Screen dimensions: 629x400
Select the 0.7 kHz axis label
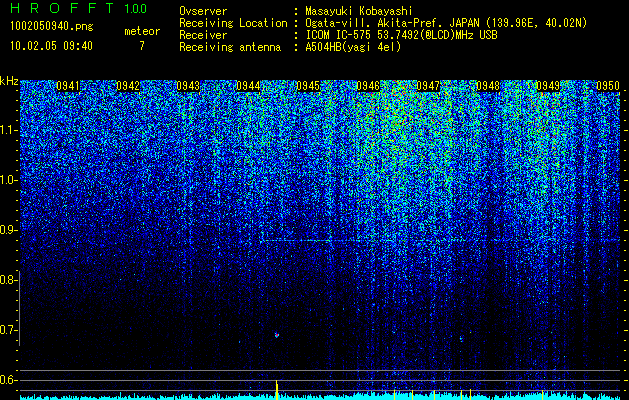[x=7, y=330]
